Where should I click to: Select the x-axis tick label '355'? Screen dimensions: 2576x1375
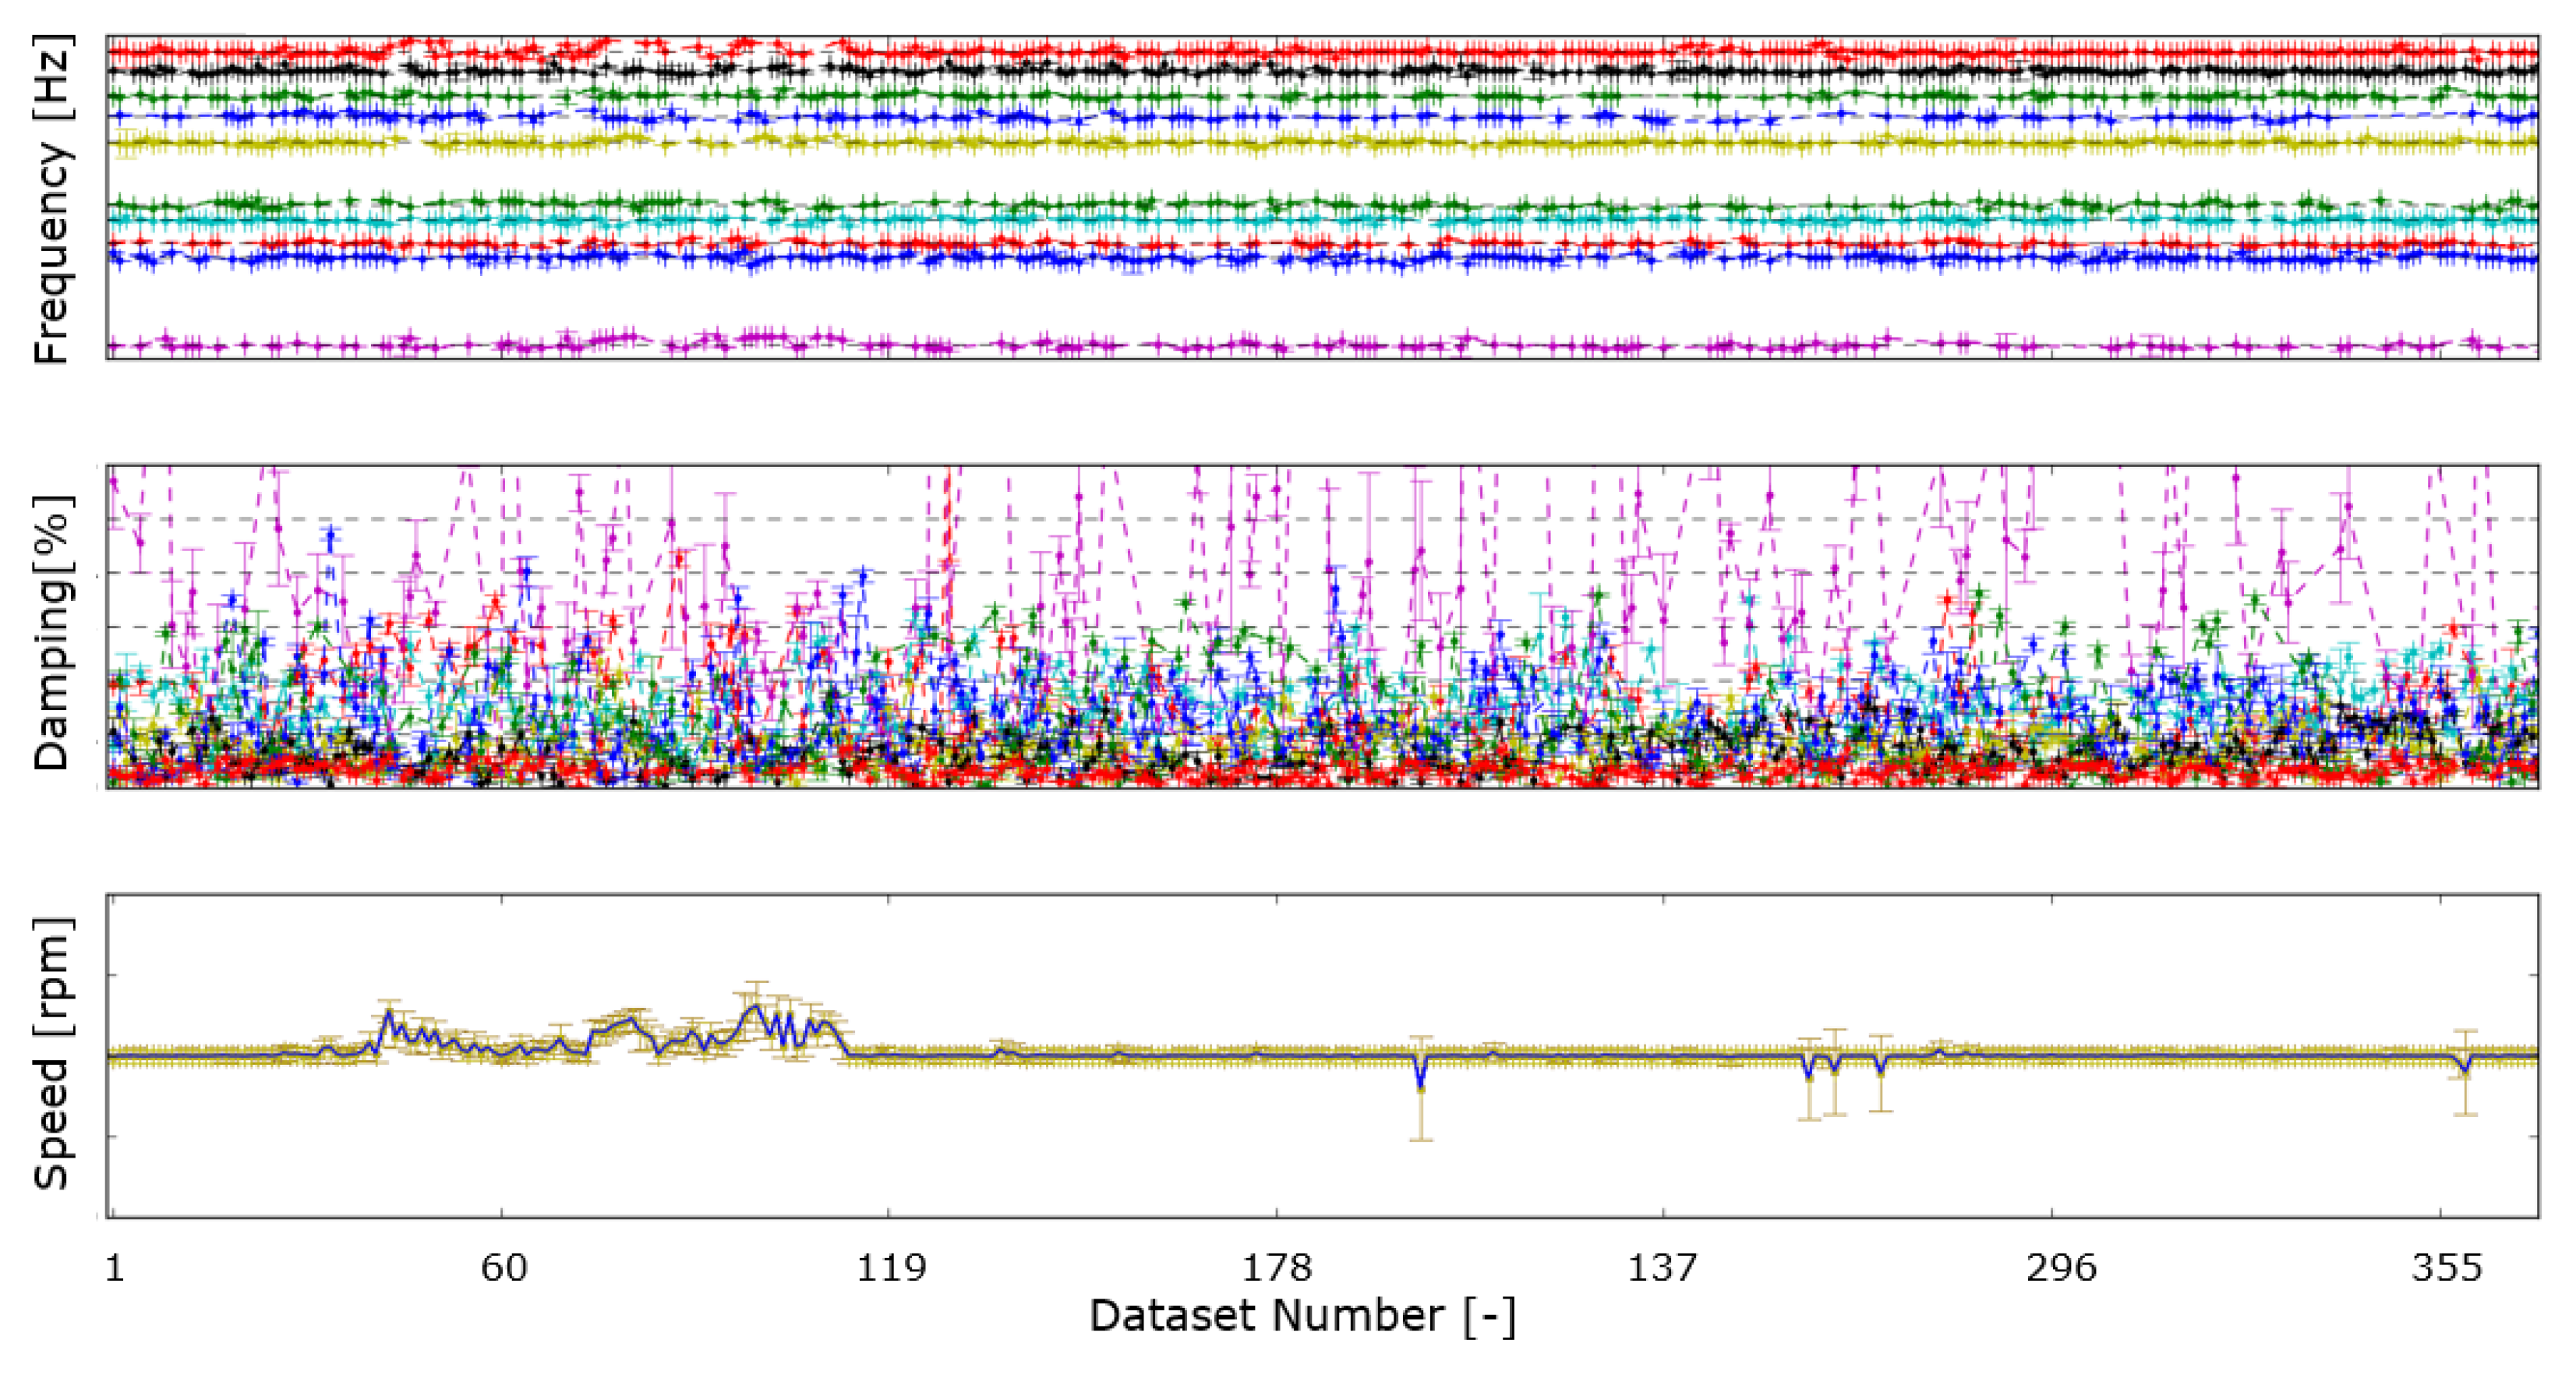click(2447, 1268)
